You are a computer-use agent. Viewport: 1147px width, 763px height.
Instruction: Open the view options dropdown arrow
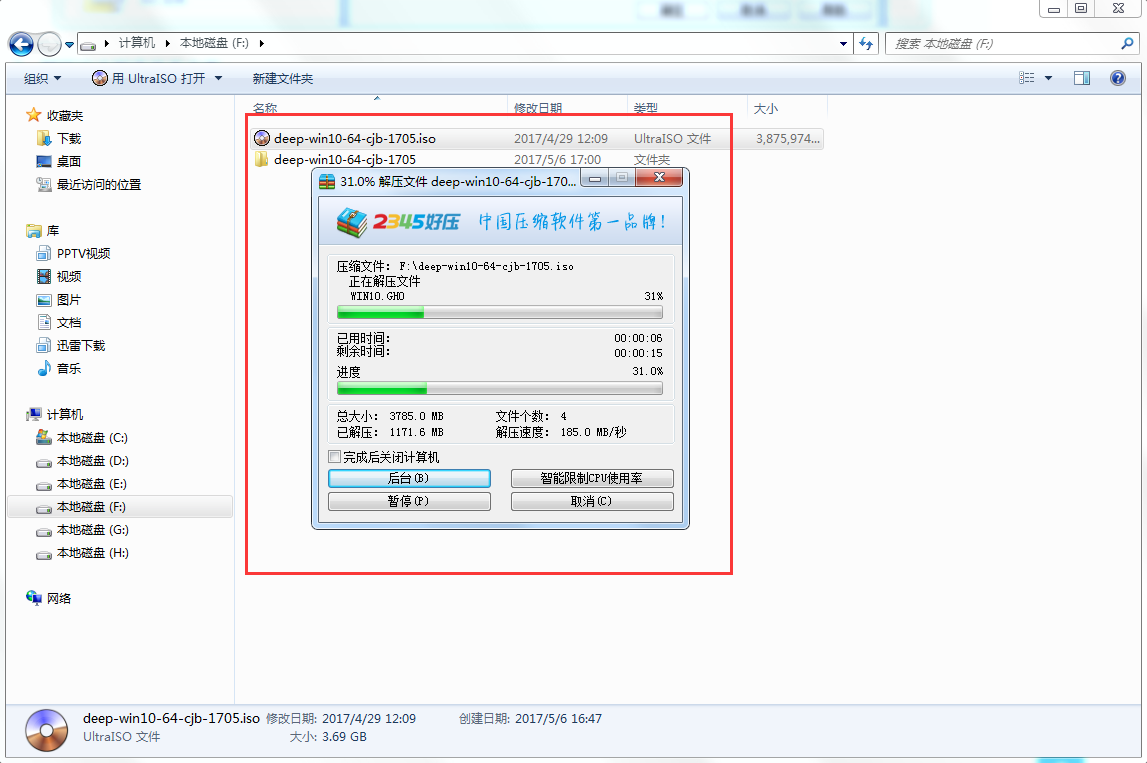point(1048,78)
